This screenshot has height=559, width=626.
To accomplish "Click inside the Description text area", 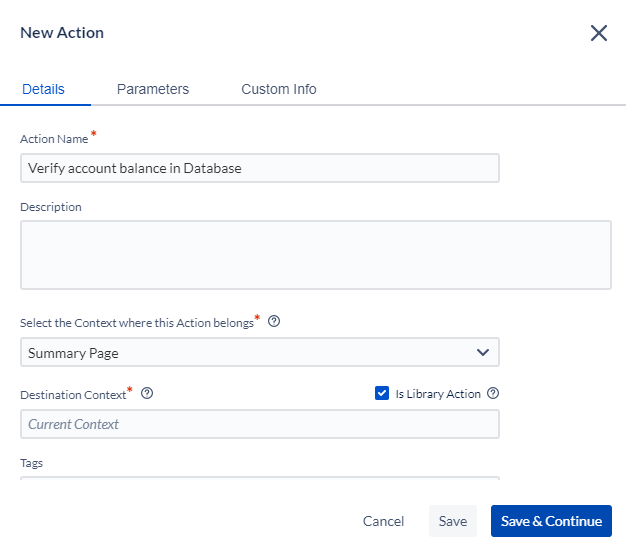I will (x=316, y=255).
